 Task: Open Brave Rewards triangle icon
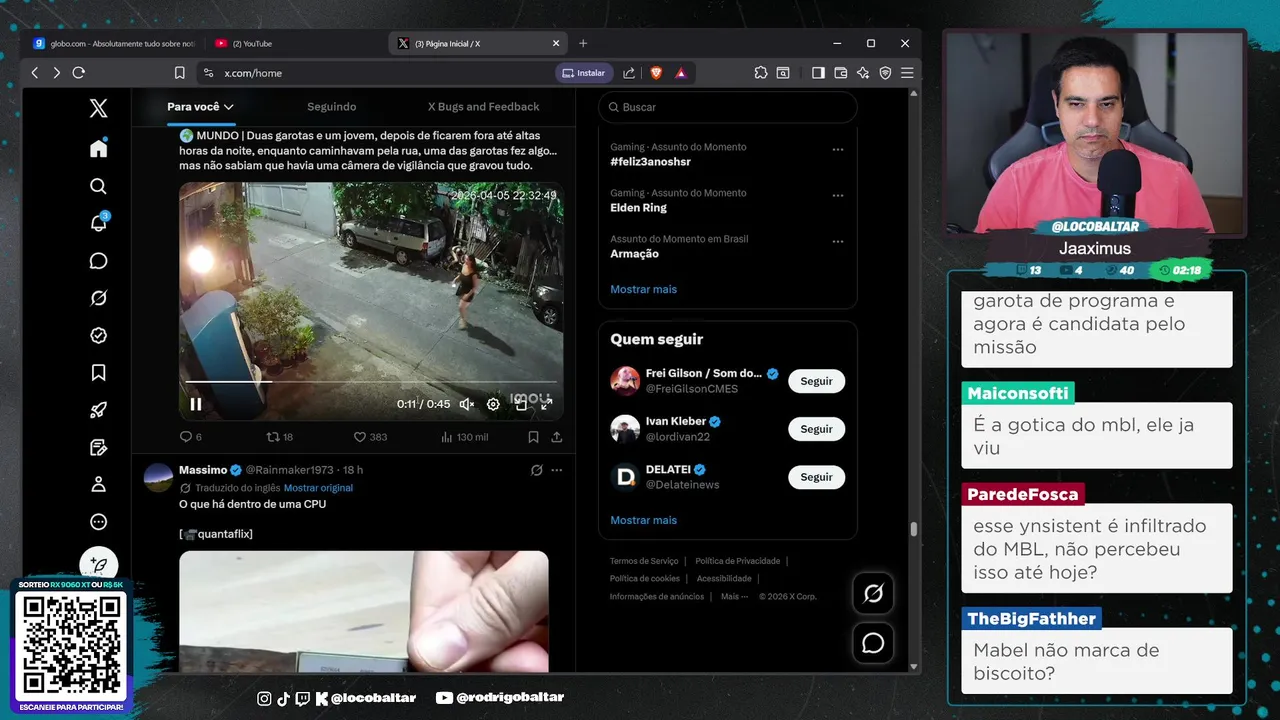tap(680, 73)
